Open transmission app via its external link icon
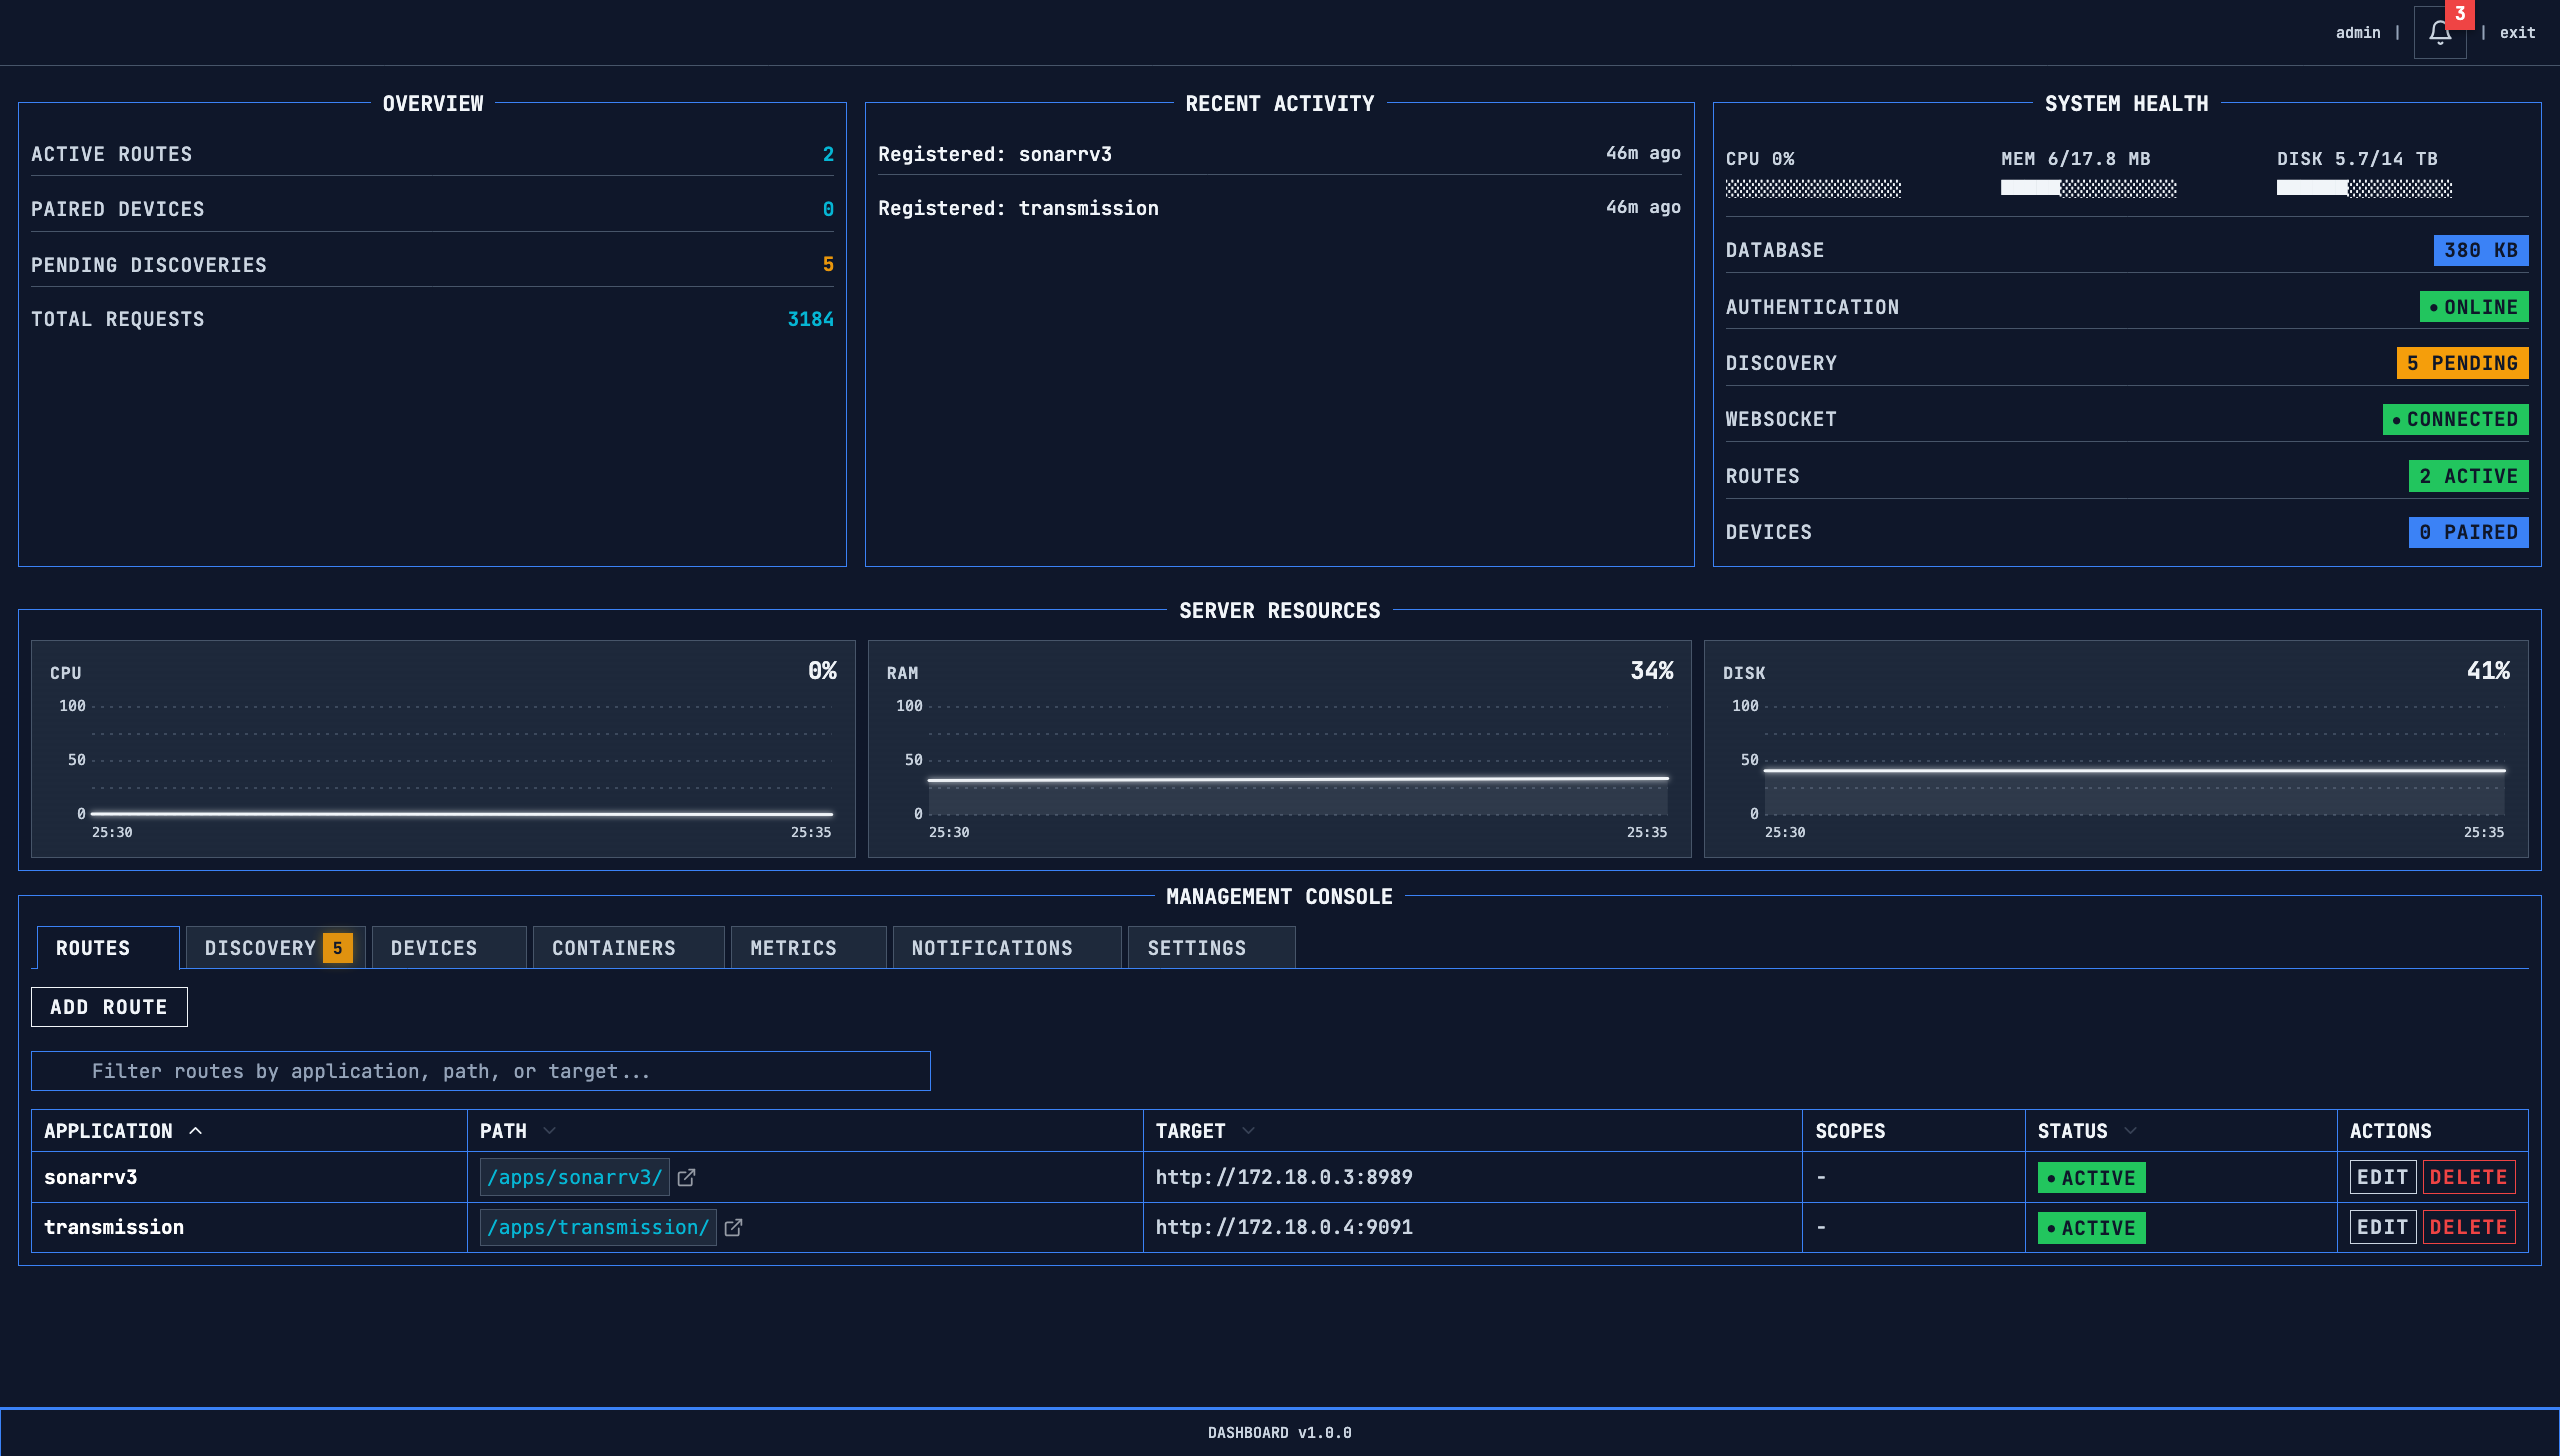2560x1456 pixels. tap(735, 1227)
